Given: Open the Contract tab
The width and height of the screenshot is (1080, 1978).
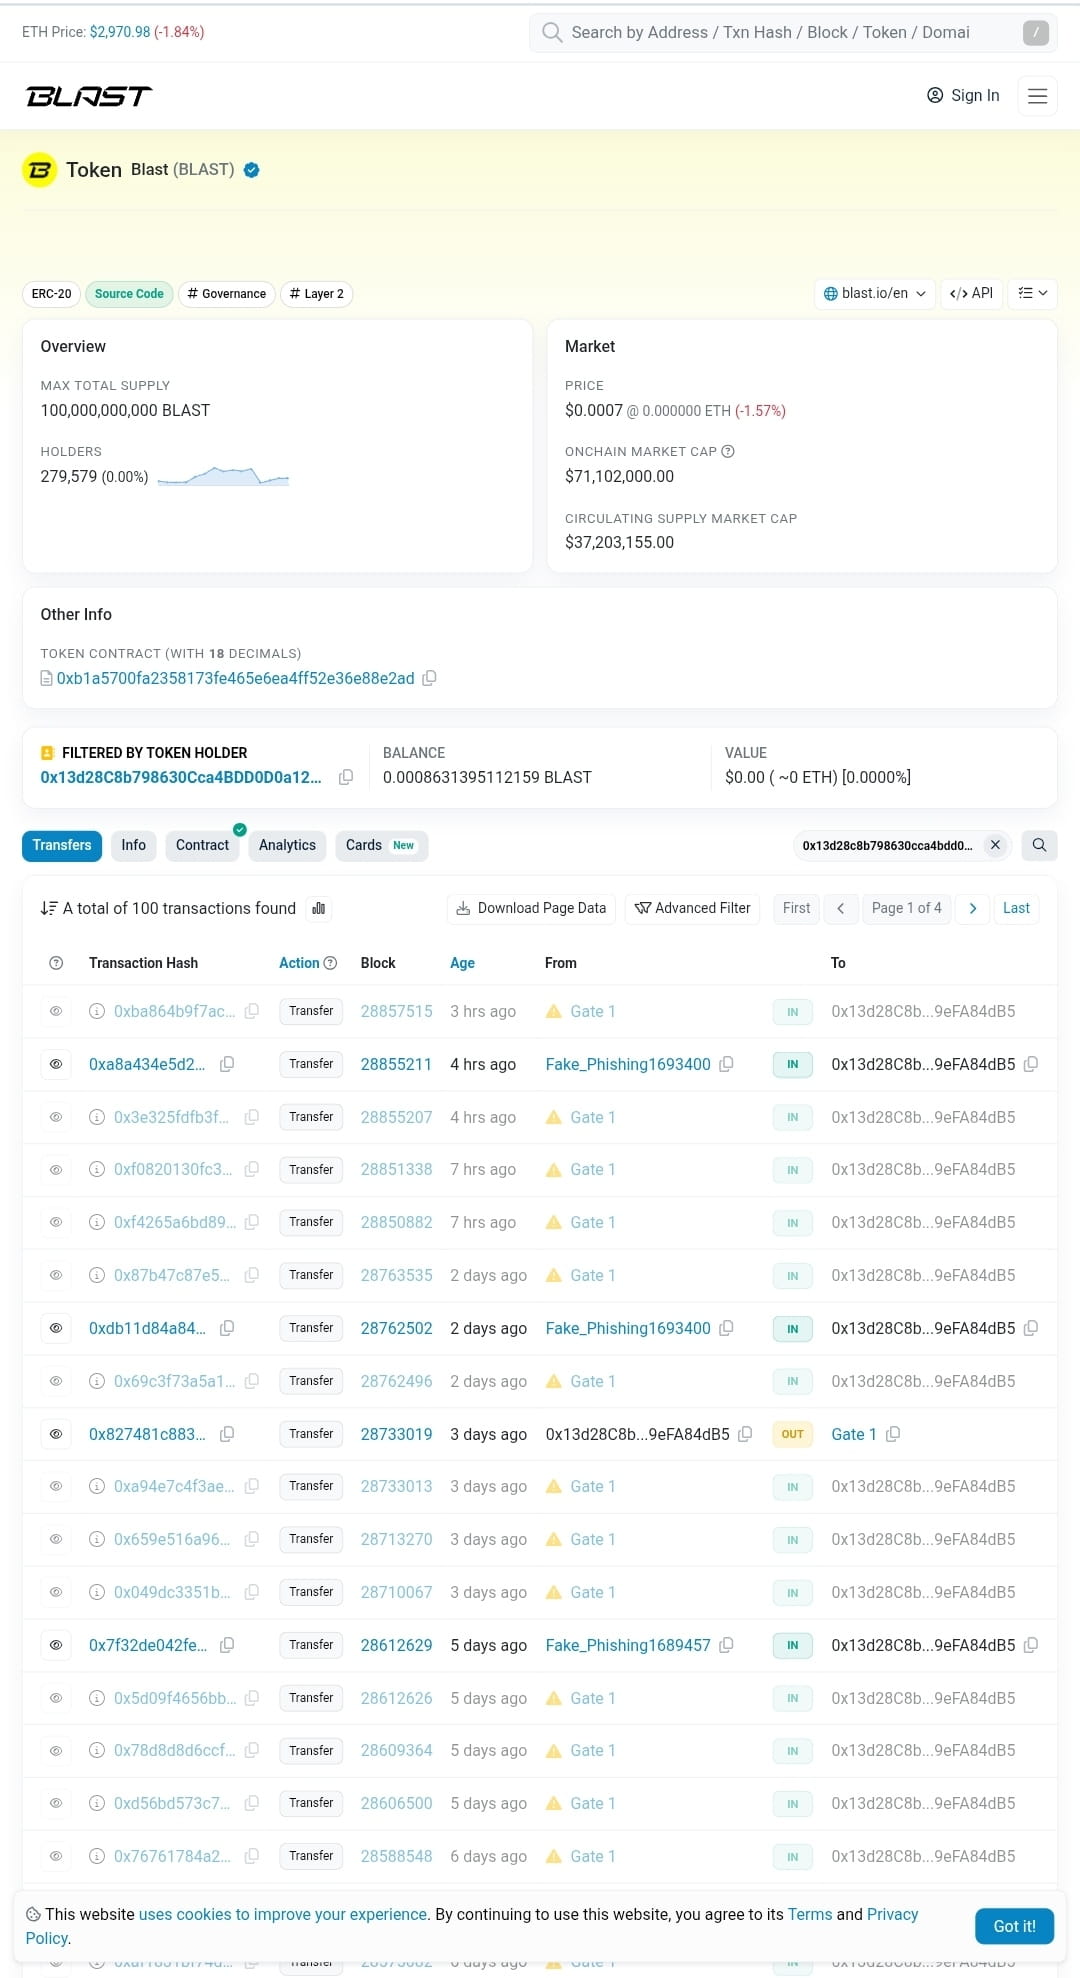Looking at the screenshot, I should 202,845.
